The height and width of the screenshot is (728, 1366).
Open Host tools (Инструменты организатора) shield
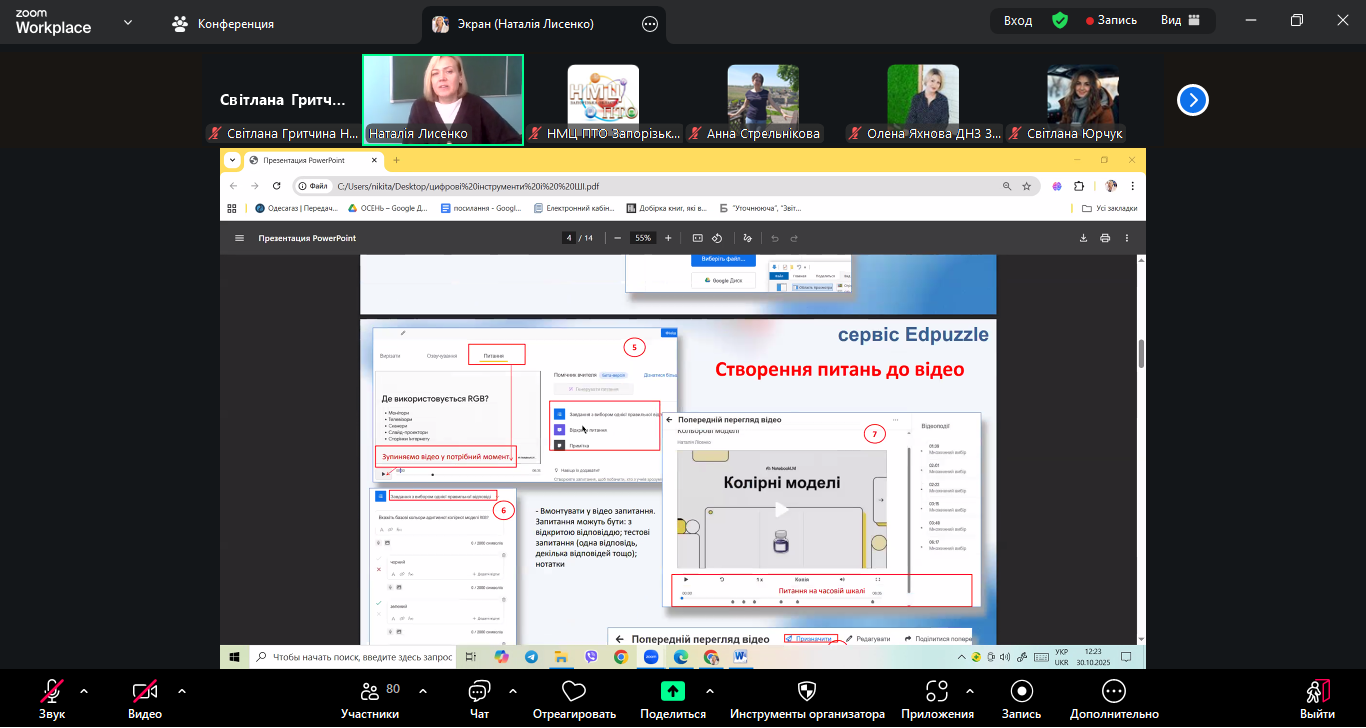pos(806,692)
